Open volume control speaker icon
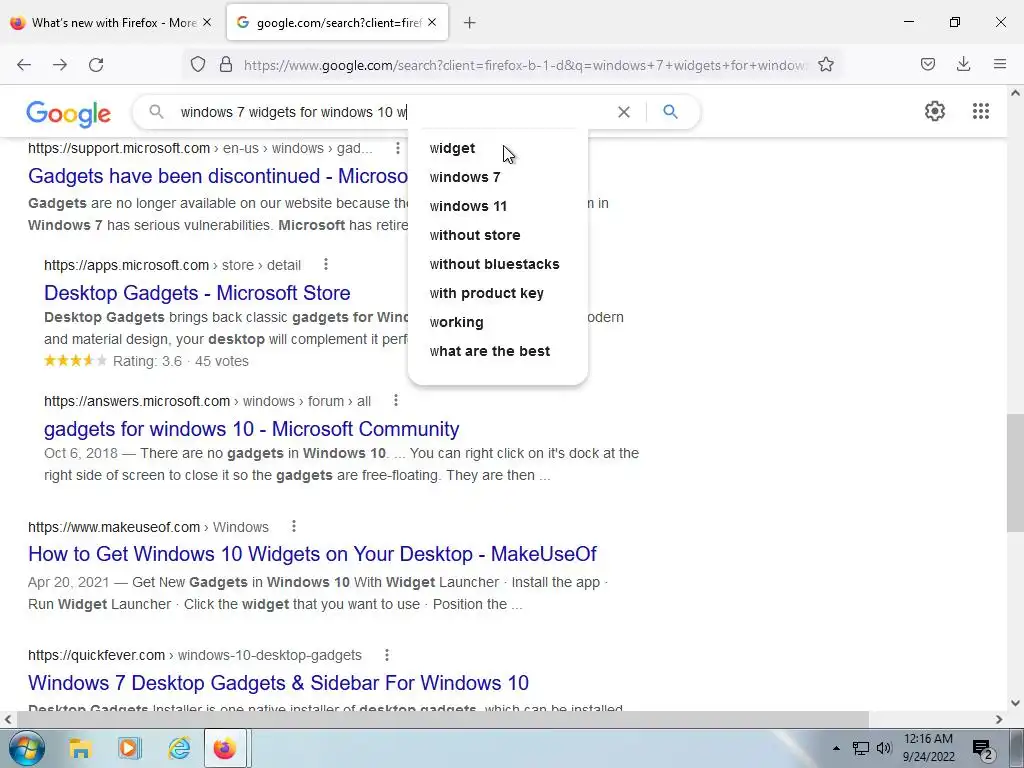1024x768 pixels. (884, 748)
